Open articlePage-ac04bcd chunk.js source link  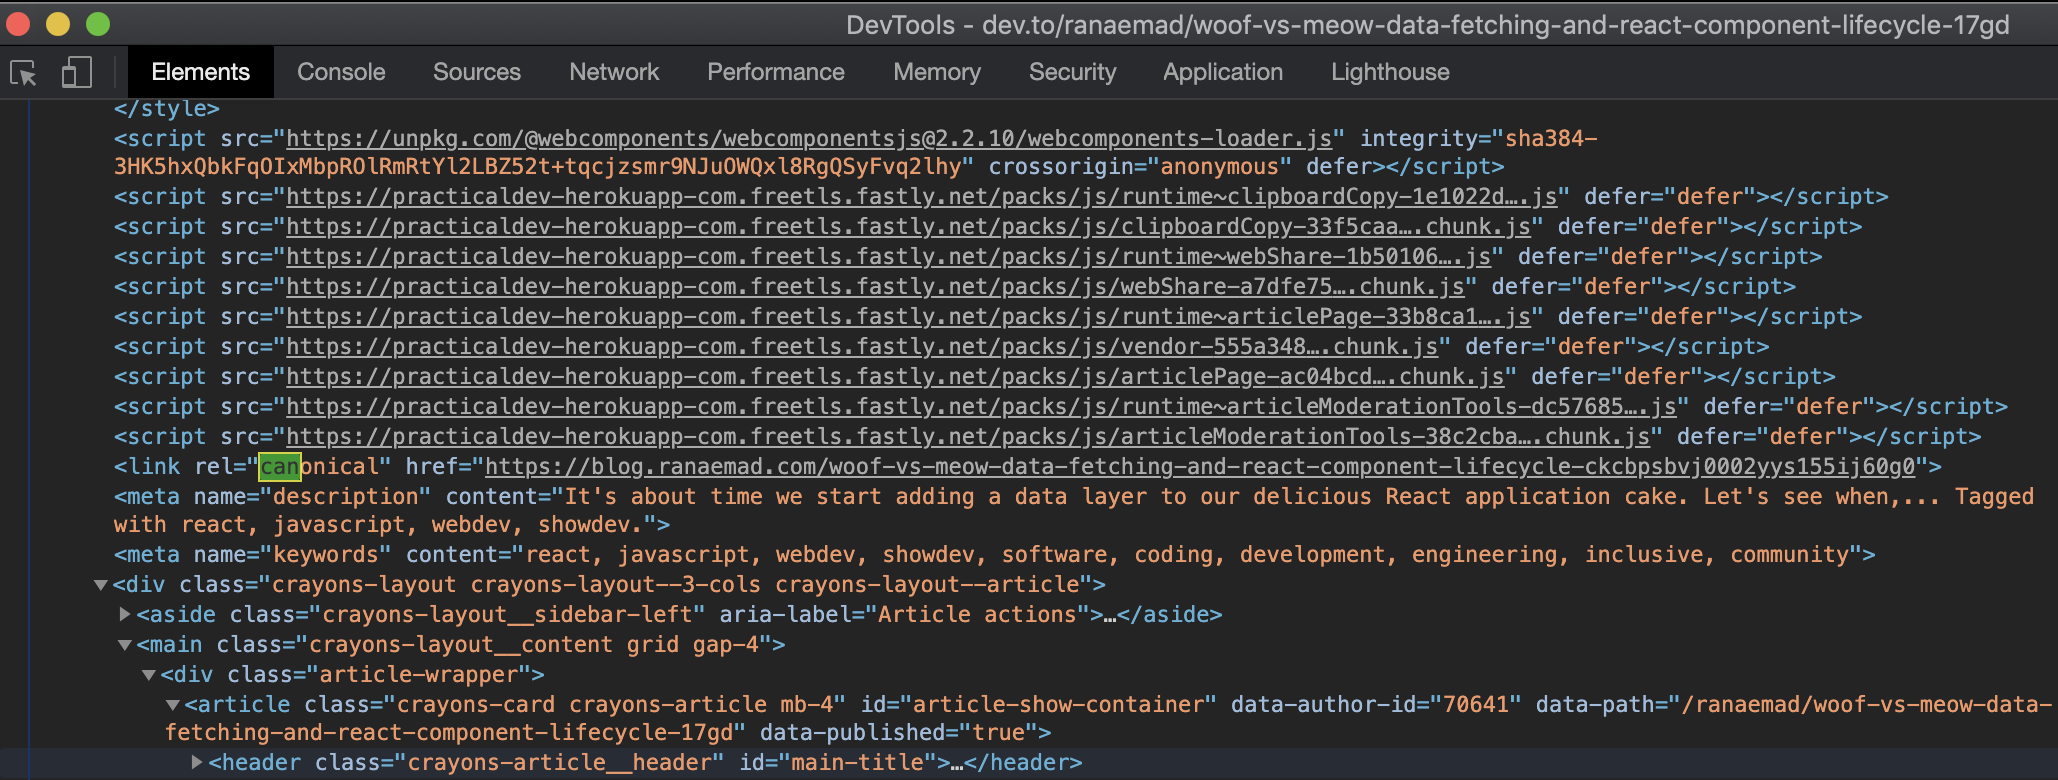coord(895,376)
